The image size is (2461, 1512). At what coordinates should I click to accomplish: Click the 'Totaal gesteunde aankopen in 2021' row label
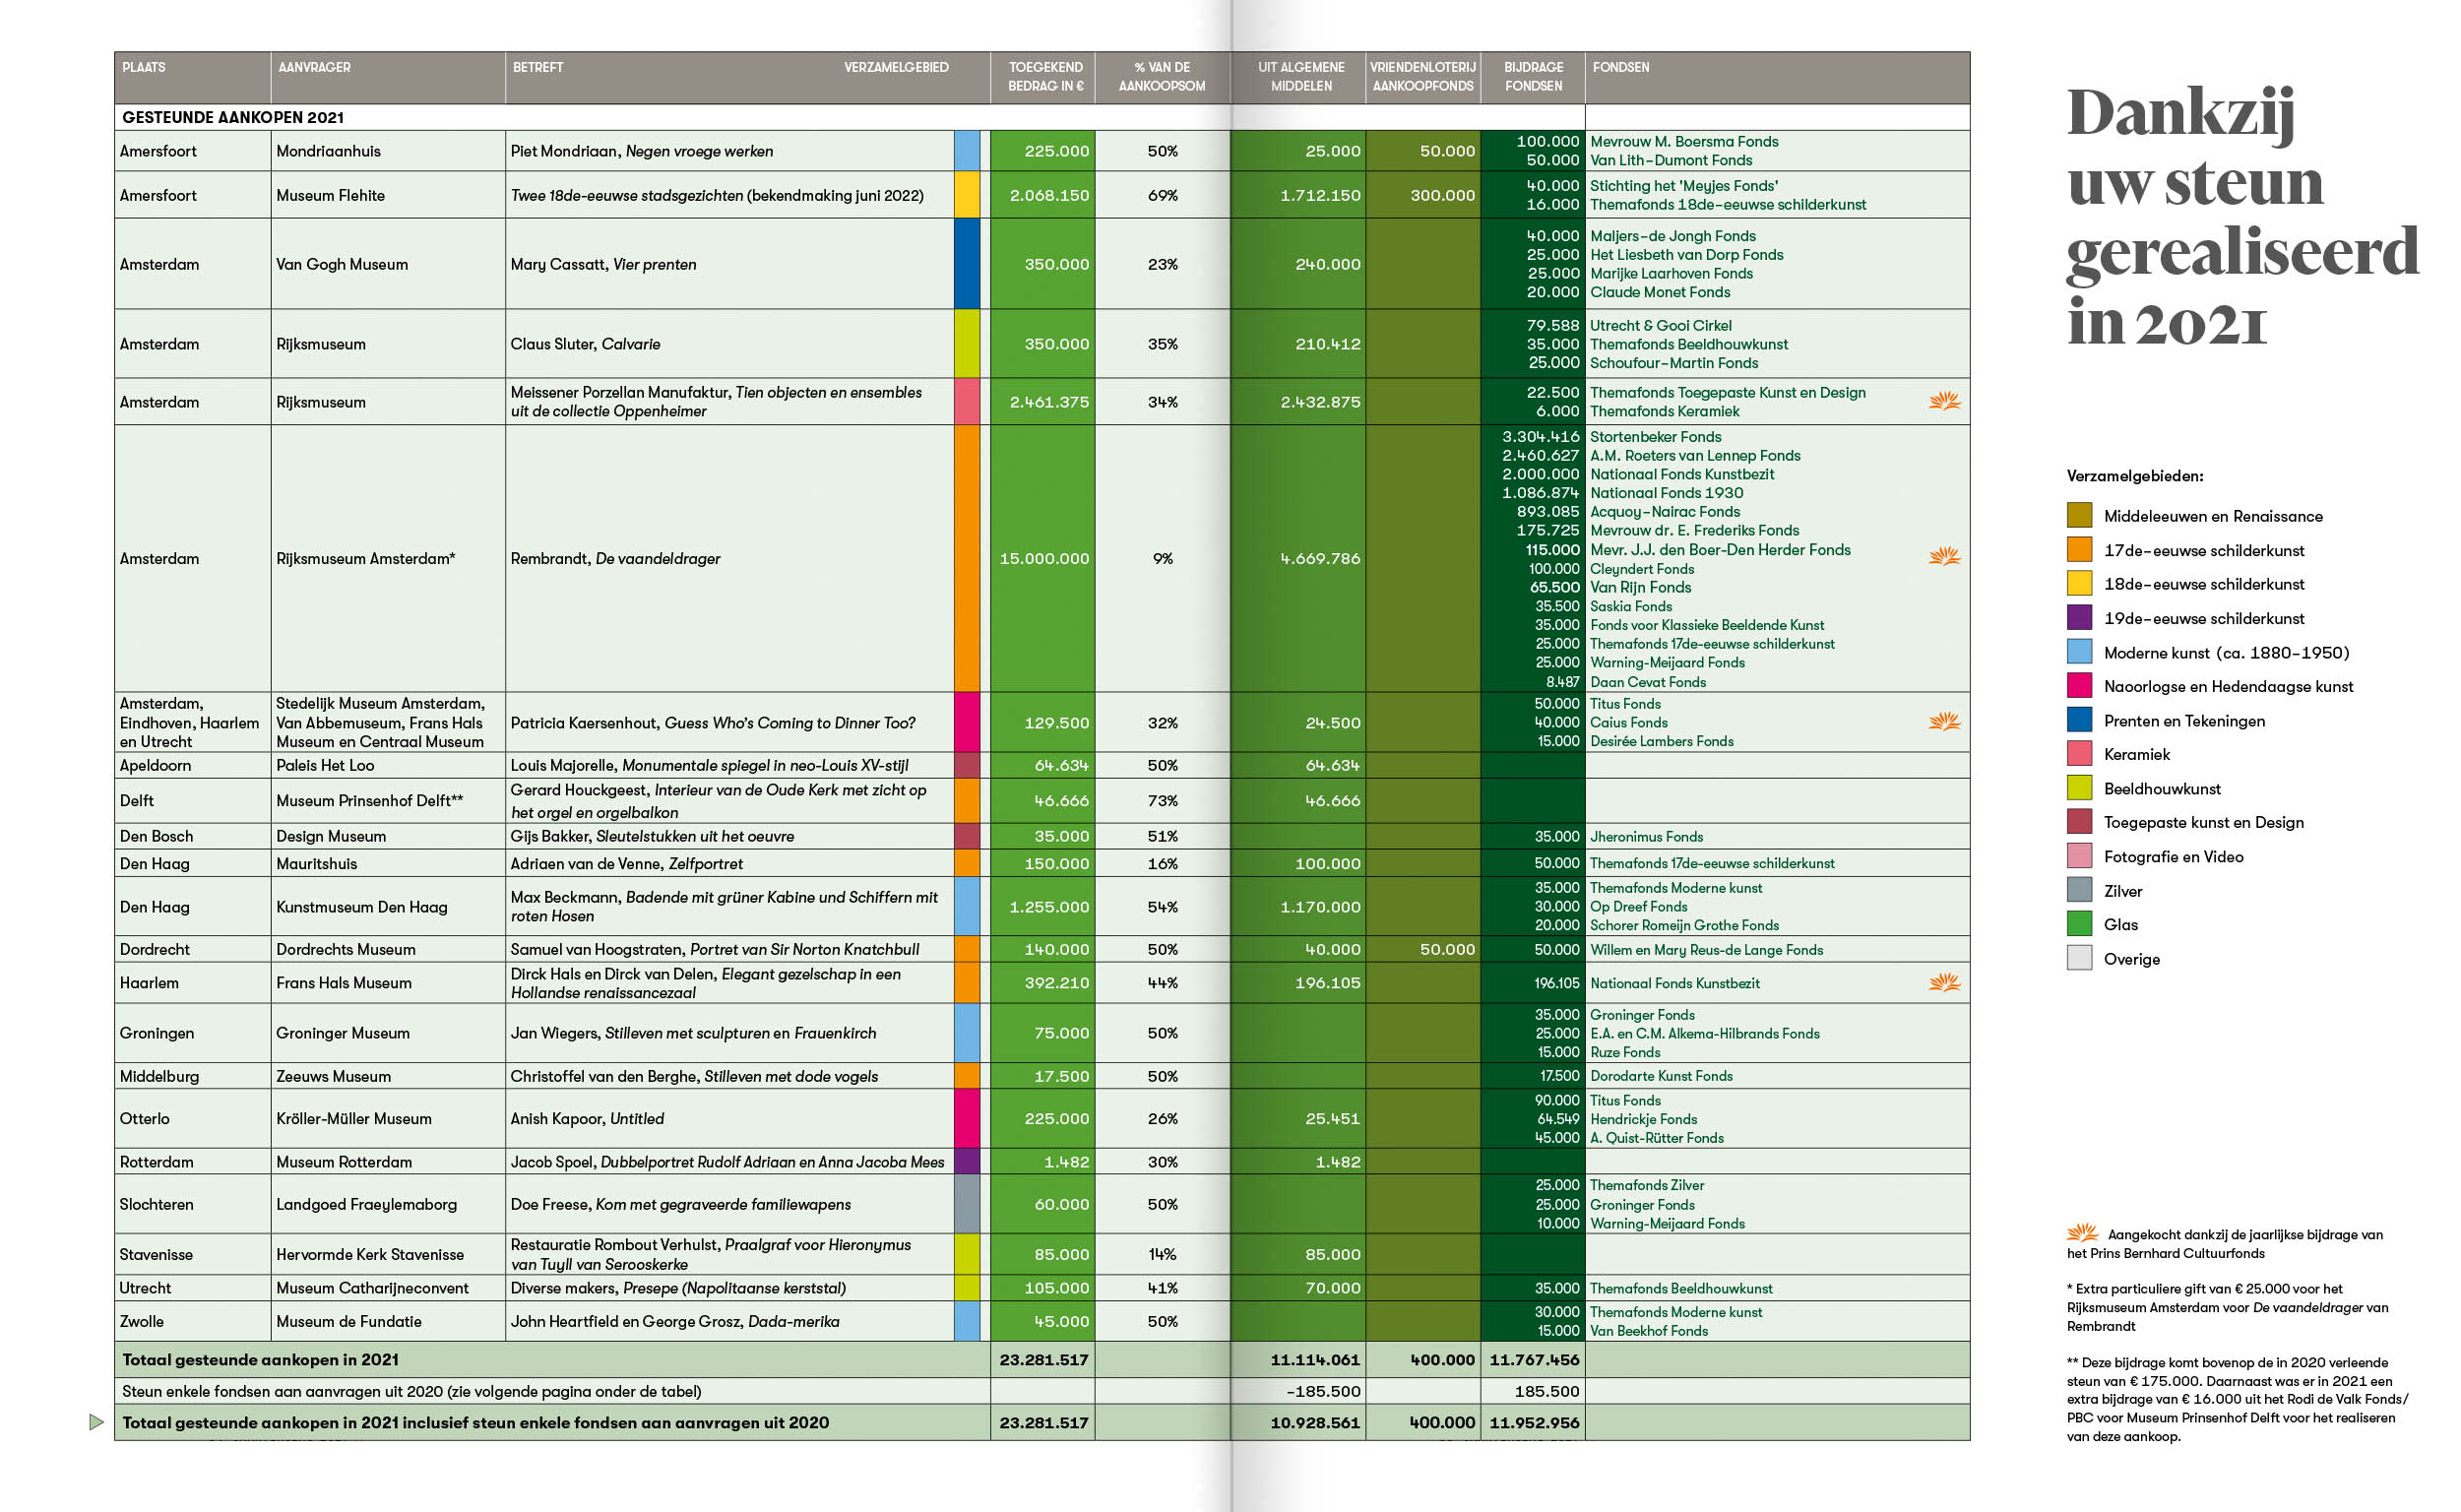(x=260, y=1359)
